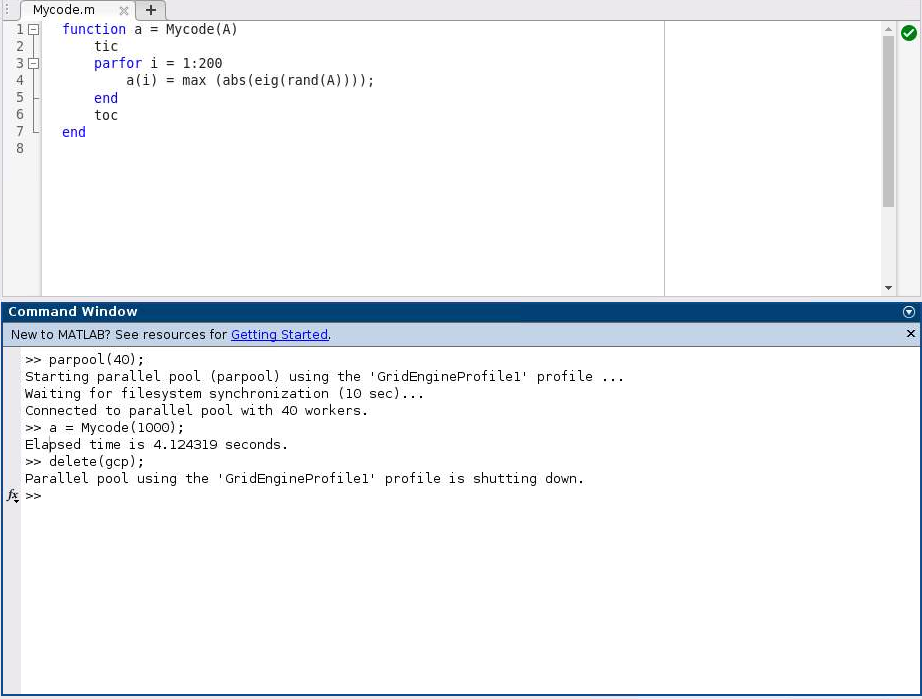Place cursor on the parfor keyword
Viewport: 922px width, 699px height.
point(118,63)
